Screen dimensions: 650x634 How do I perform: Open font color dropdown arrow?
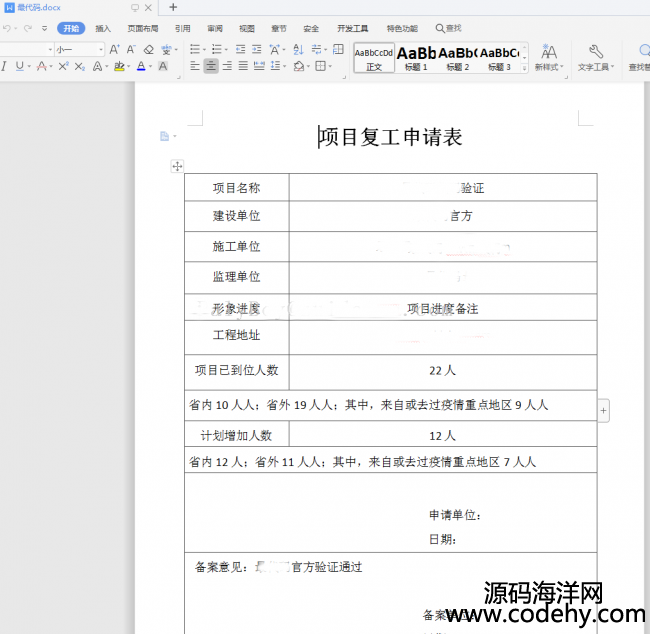point(150,66)
